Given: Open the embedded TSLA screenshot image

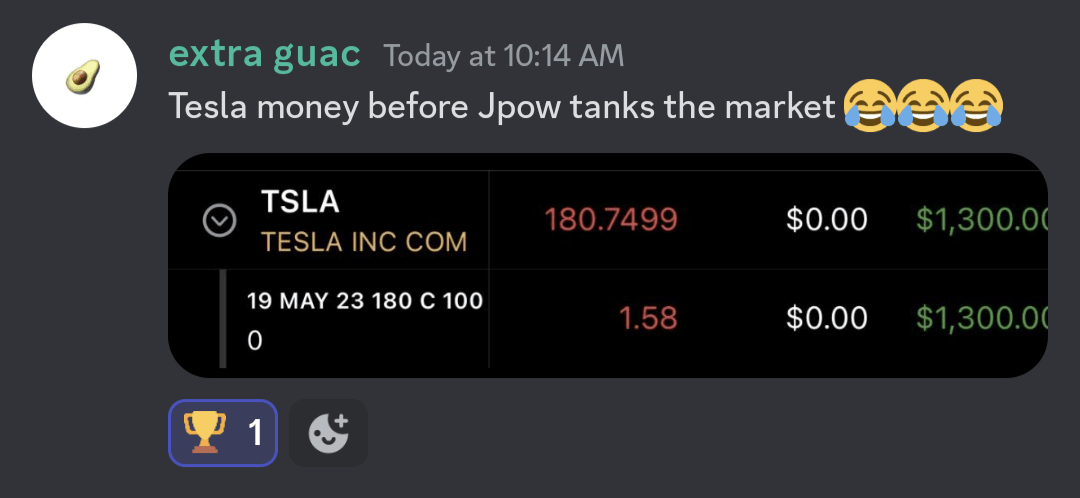Looking at the screenshot, I should click(x=608, y=265).
